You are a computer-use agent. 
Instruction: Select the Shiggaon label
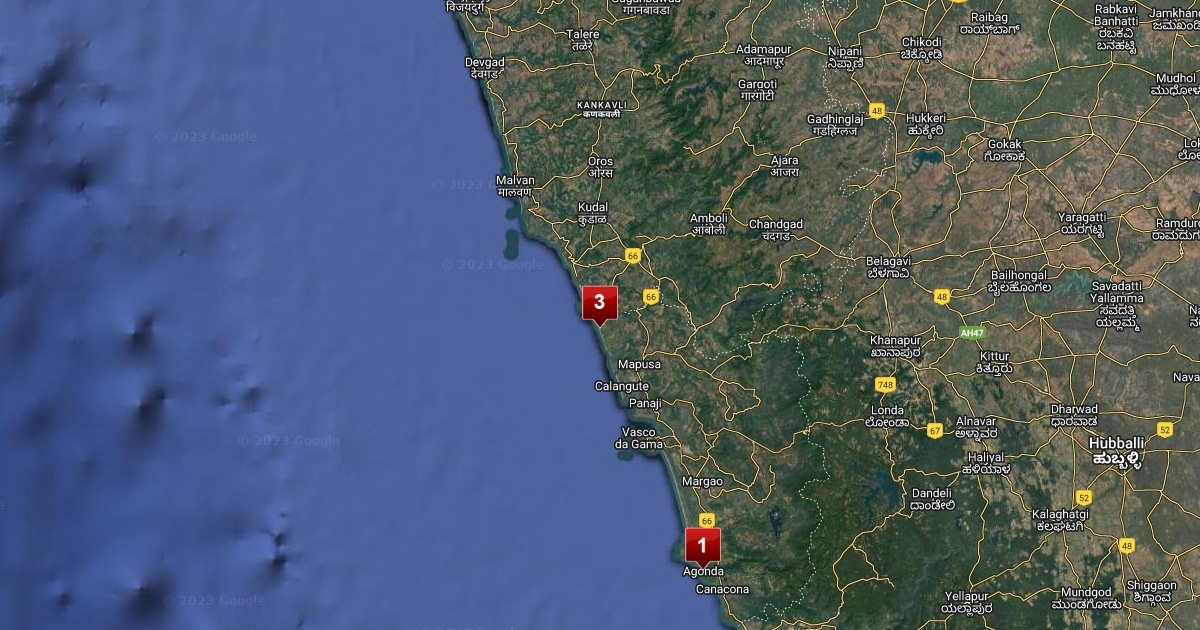(x=1152, y=591)
